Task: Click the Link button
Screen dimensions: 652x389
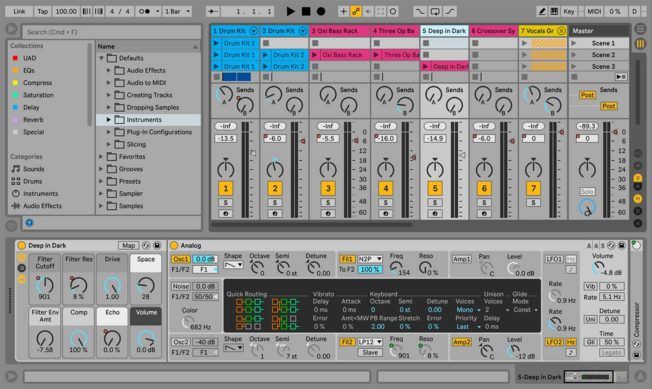Action: [x=19, y=11]
